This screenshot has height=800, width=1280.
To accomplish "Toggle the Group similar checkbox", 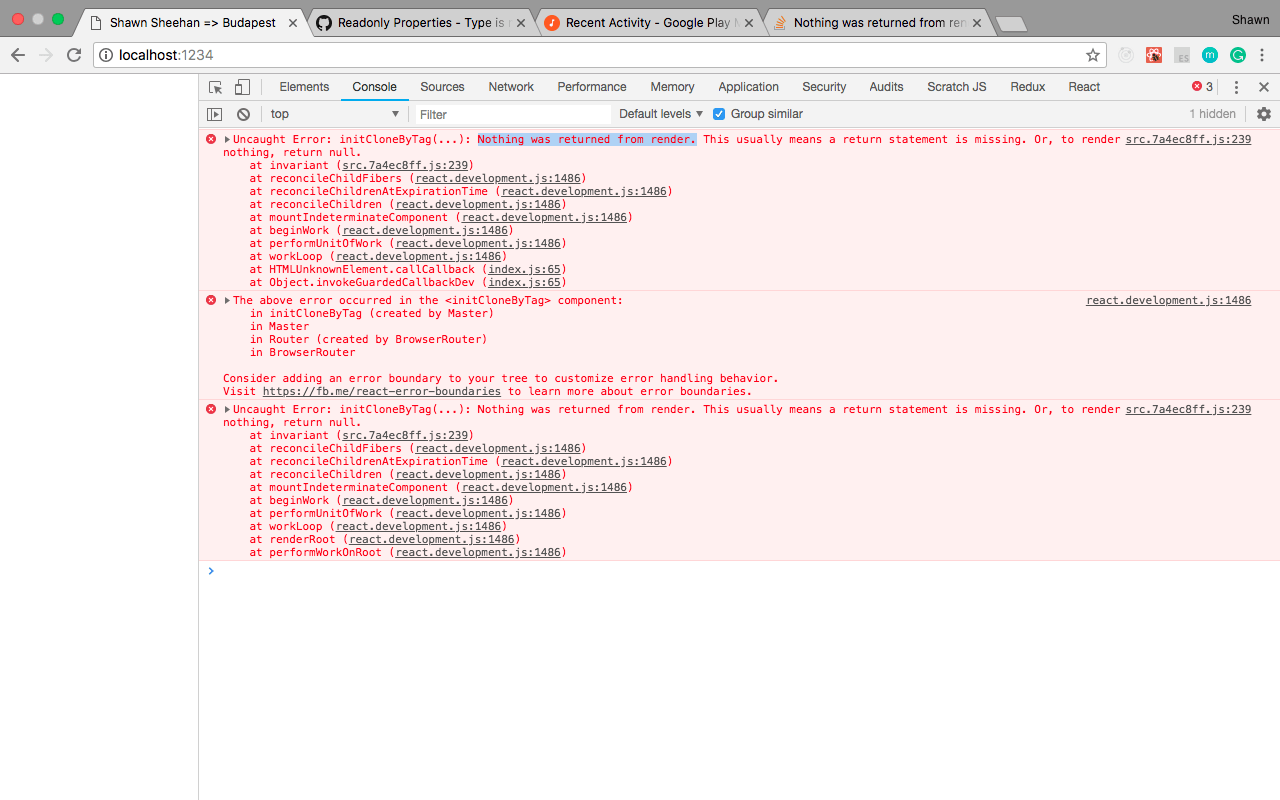I will point(719,114).
